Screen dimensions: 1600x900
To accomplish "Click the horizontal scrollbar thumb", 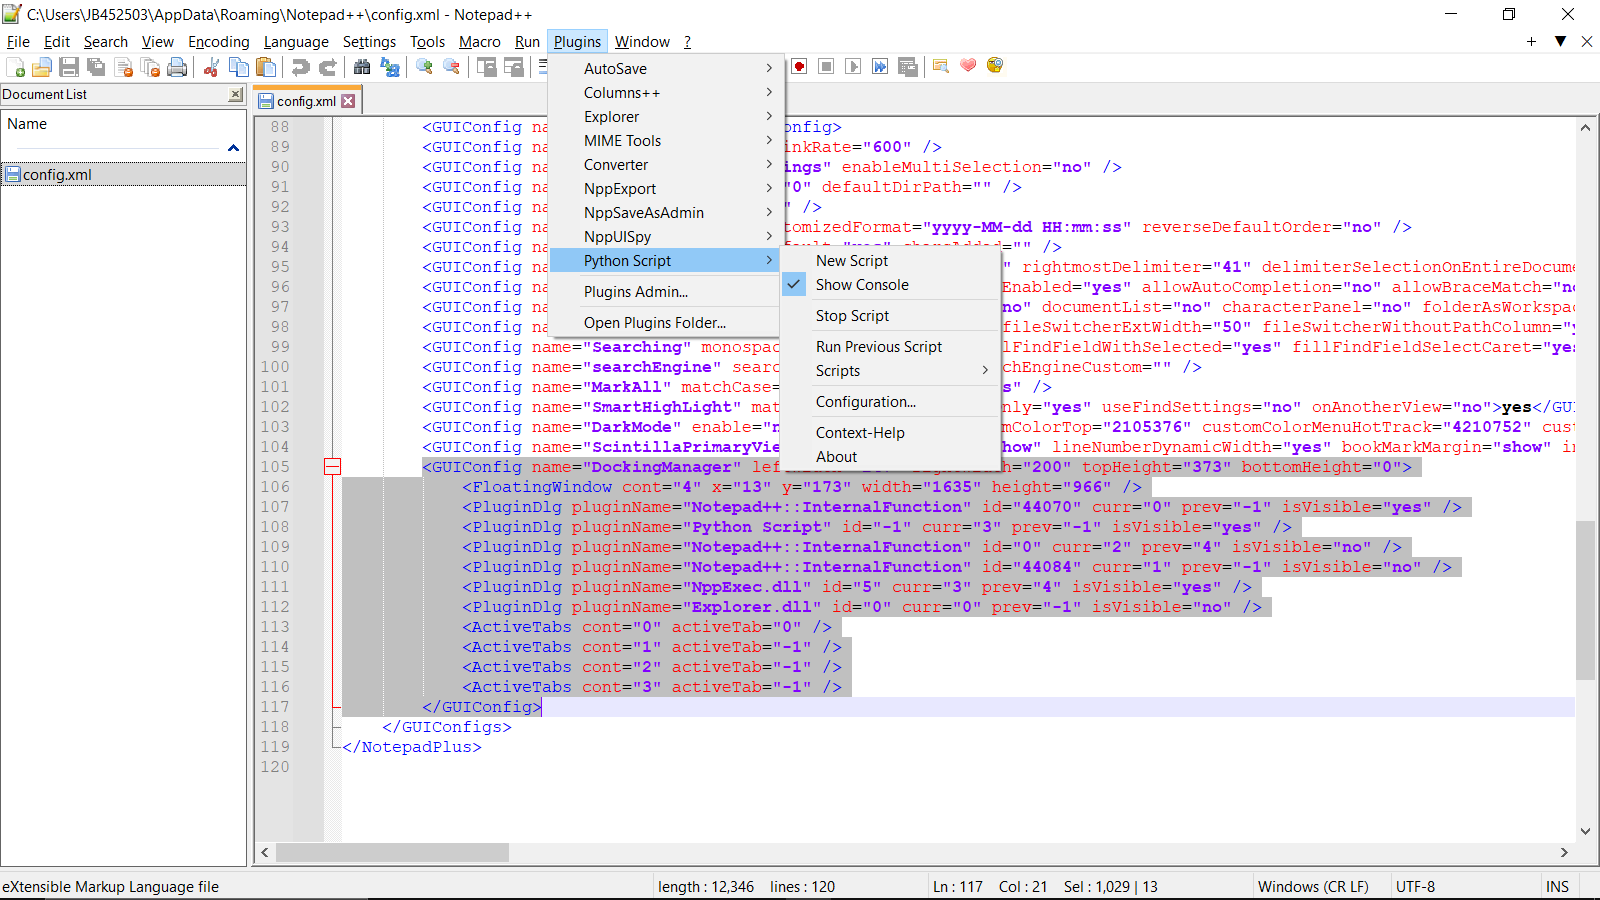I will coord(392,853).
